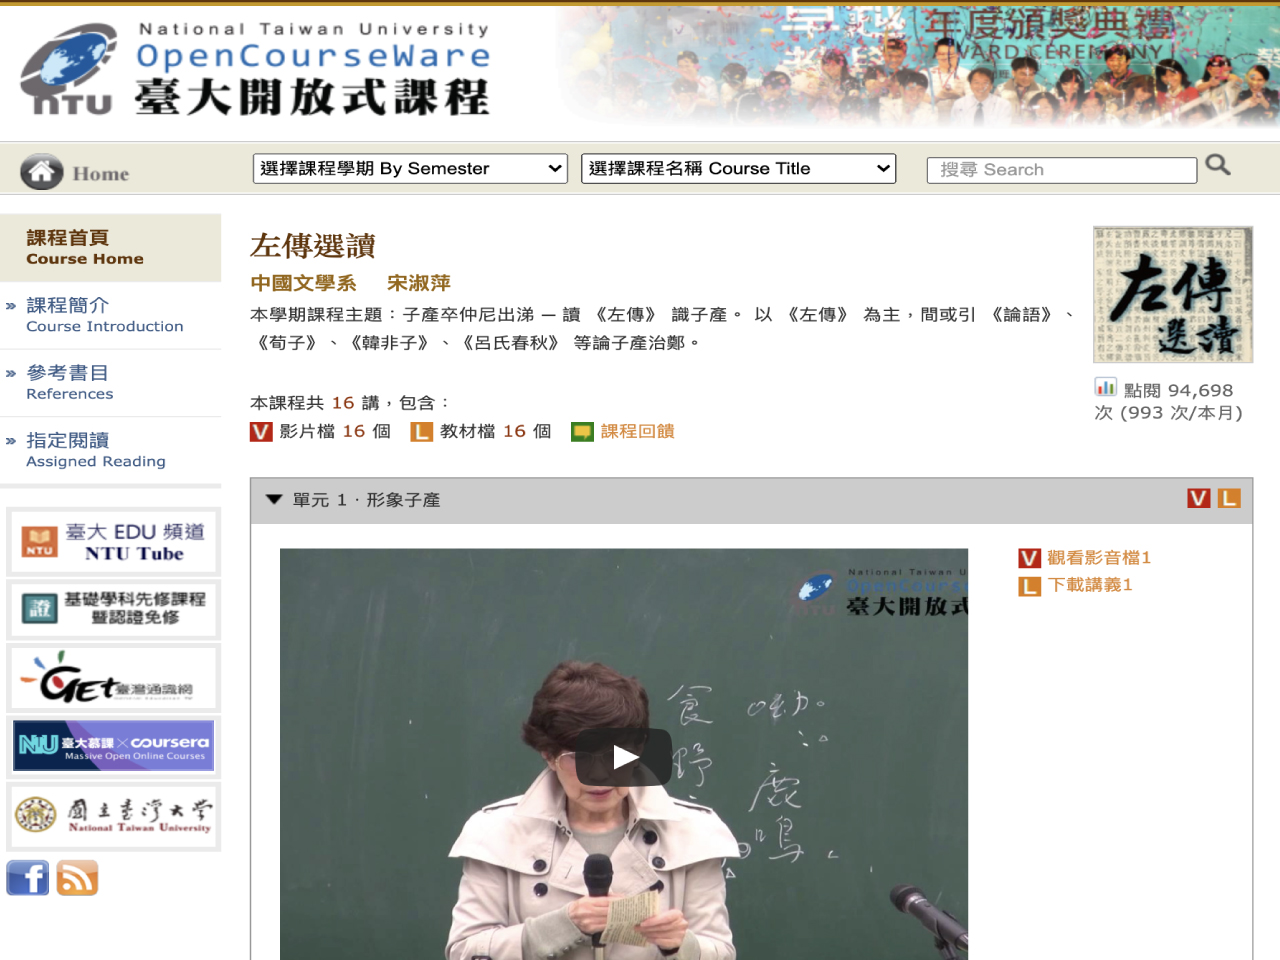The image size is (1280, 960).
Task: Click instructor name 宋淑萍
Action: 419,283
